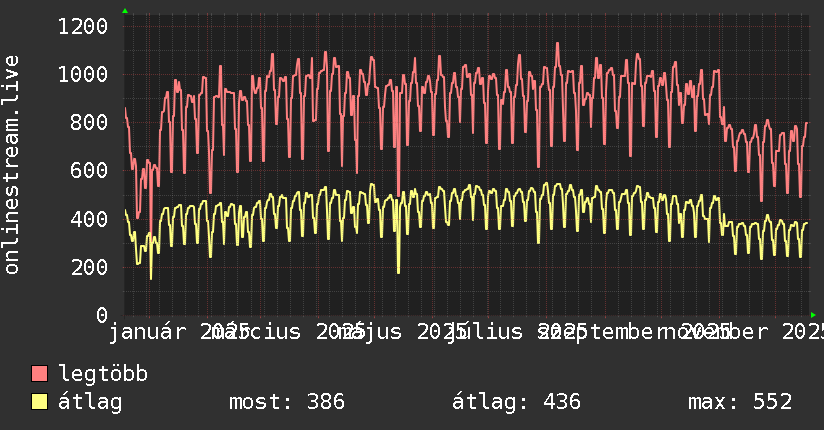Click the yellow átlag legend color swatch
The height and width of the screenshot is (430, 824).
point(39,401)
